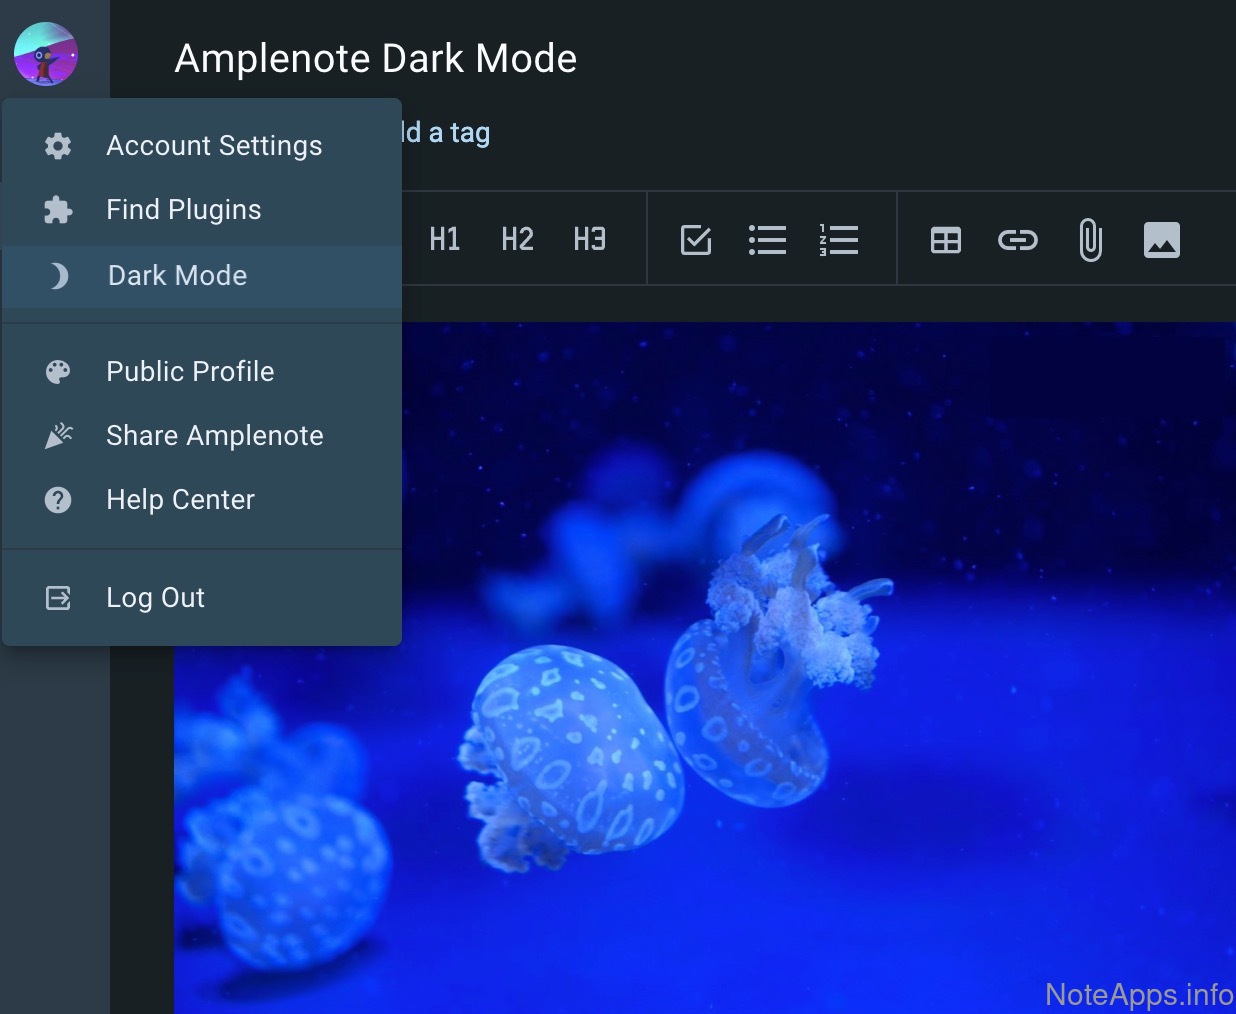Open Public Profile menu option
The image size is (1236, 1014).
click(x=190, y=372)
